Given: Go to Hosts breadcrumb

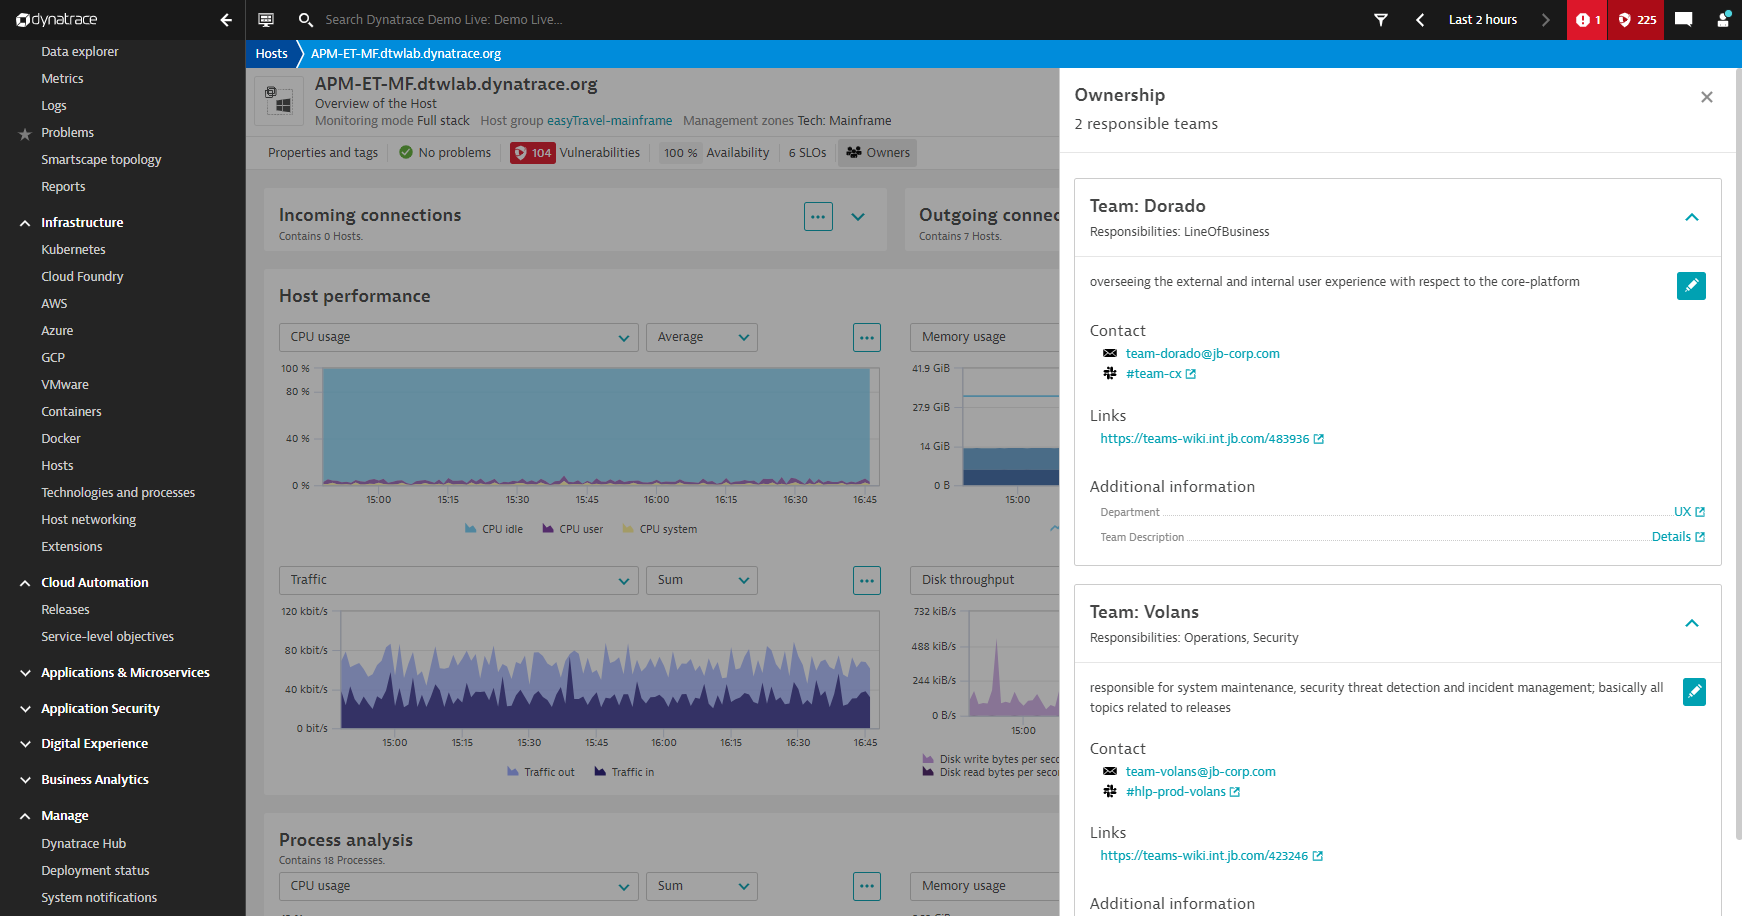Looking at the screenshot, I should click(x=271, y=54).
